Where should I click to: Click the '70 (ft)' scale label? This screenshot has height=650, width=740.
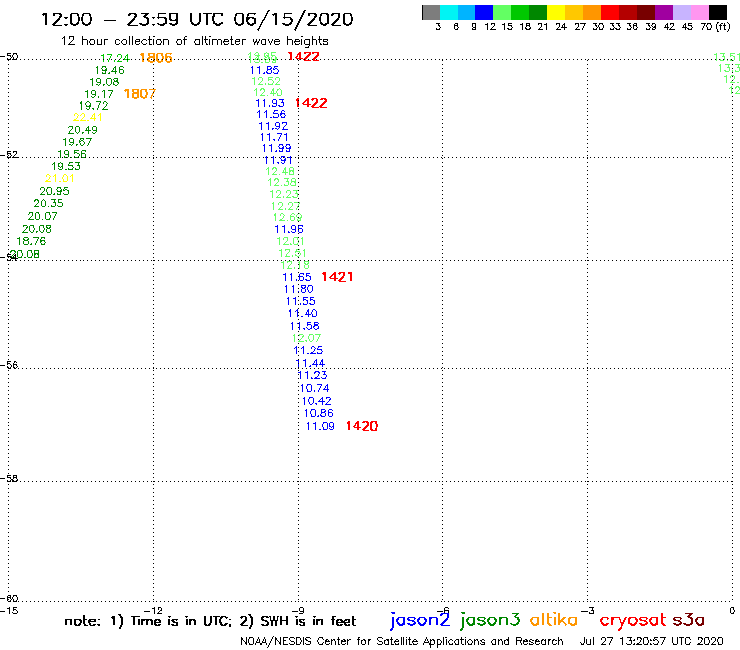pos(715,27)
